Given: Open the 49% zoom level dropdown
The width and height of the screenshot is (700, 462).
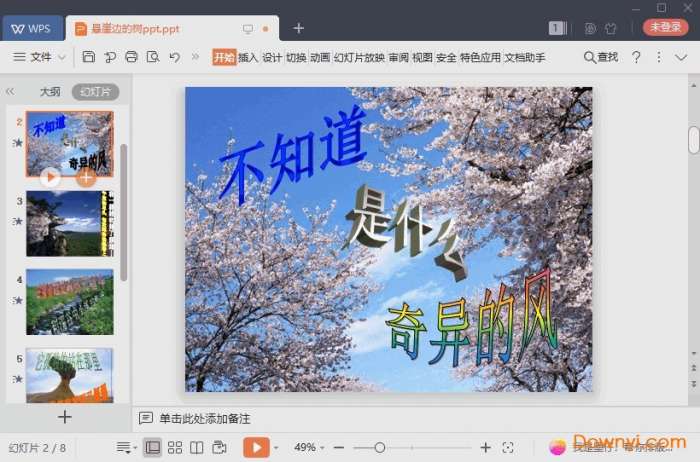Looking at the screenshot, I should (310, 447).
